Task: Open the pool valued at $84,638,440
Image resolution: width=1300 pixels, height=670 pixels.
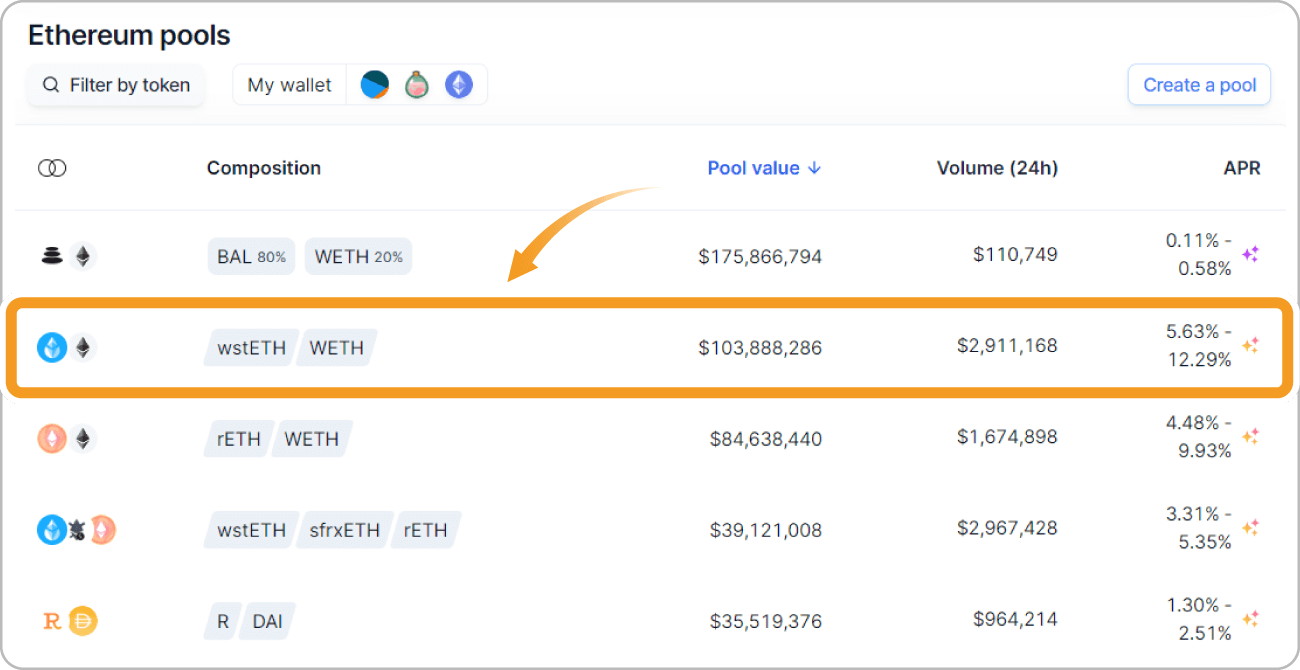Action: 765,438
